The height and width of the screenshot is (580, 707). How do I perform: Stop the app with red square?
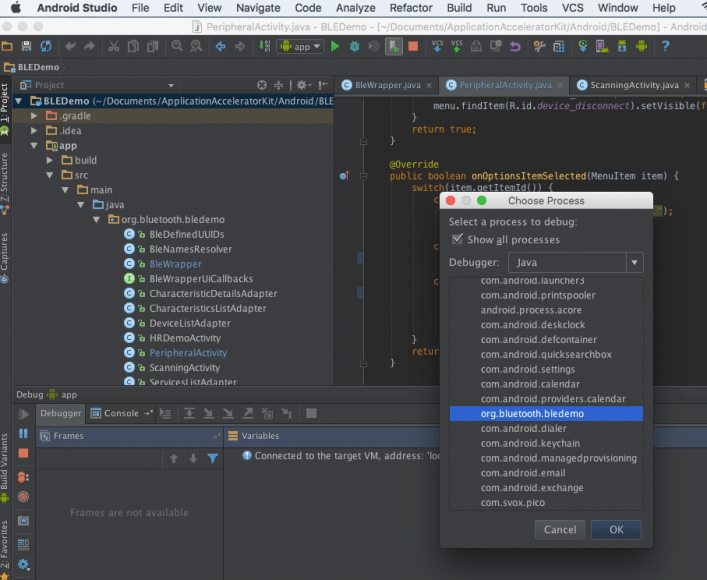click(x=413, y=46)
